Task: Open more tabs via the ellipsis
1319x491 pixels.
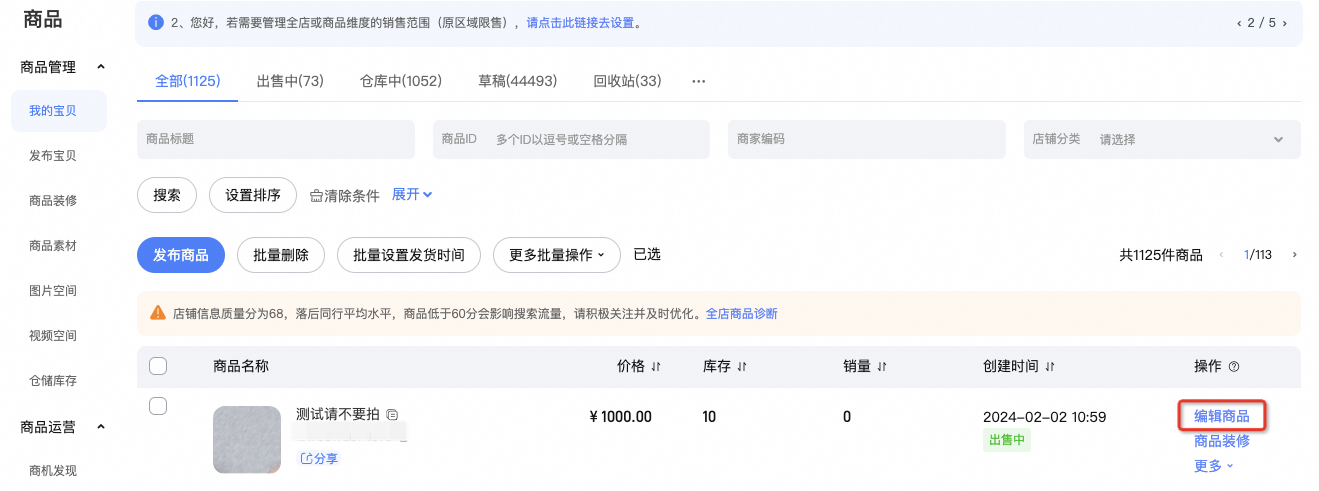Action: pos(699,81)
